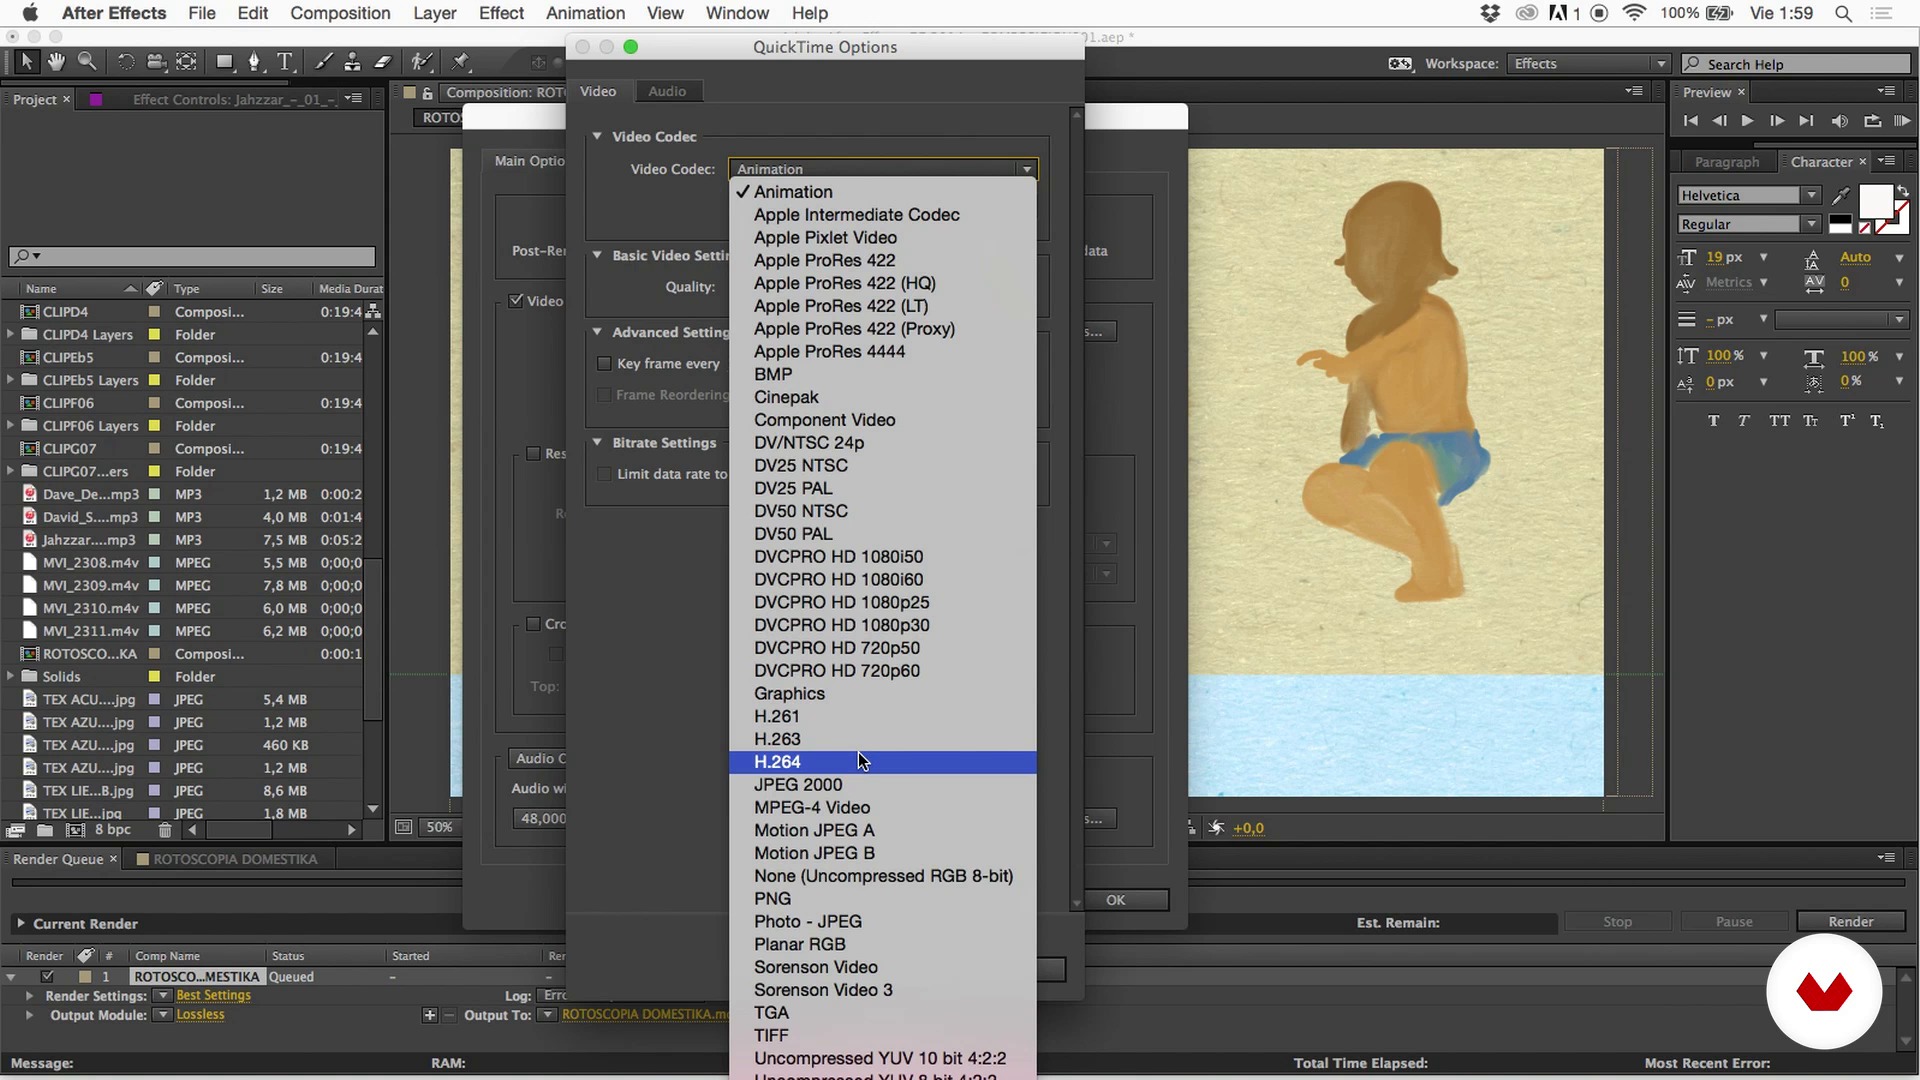Toggle Preview audio mute speaker icon
This screenshot has height=1080, width=1920.
1840,121
